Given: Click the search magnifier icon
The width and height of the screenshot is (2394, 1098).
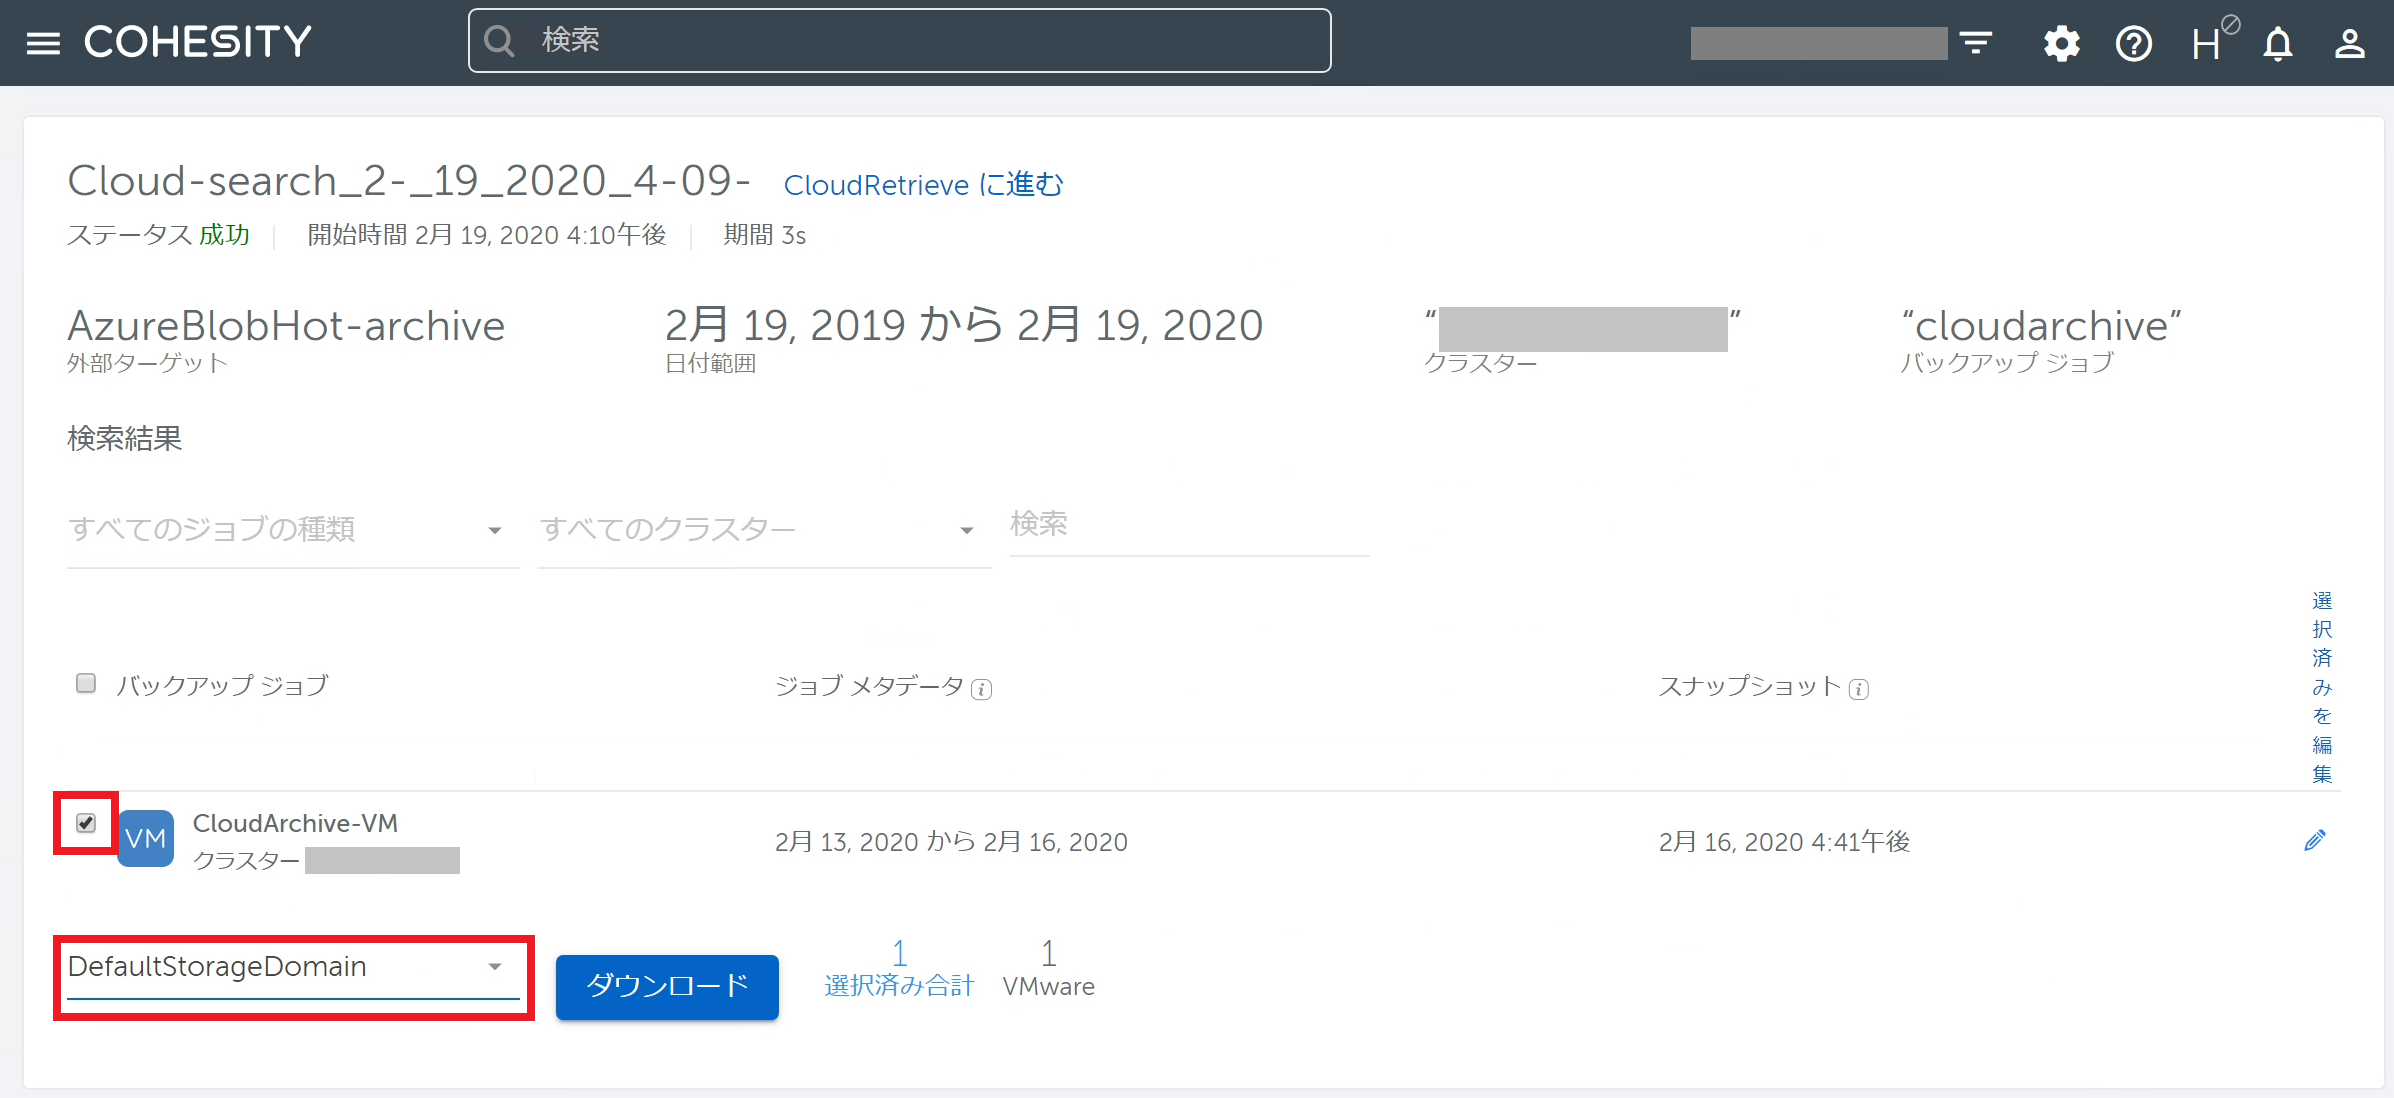Looking at the screenshot, I should pos(499,41).
